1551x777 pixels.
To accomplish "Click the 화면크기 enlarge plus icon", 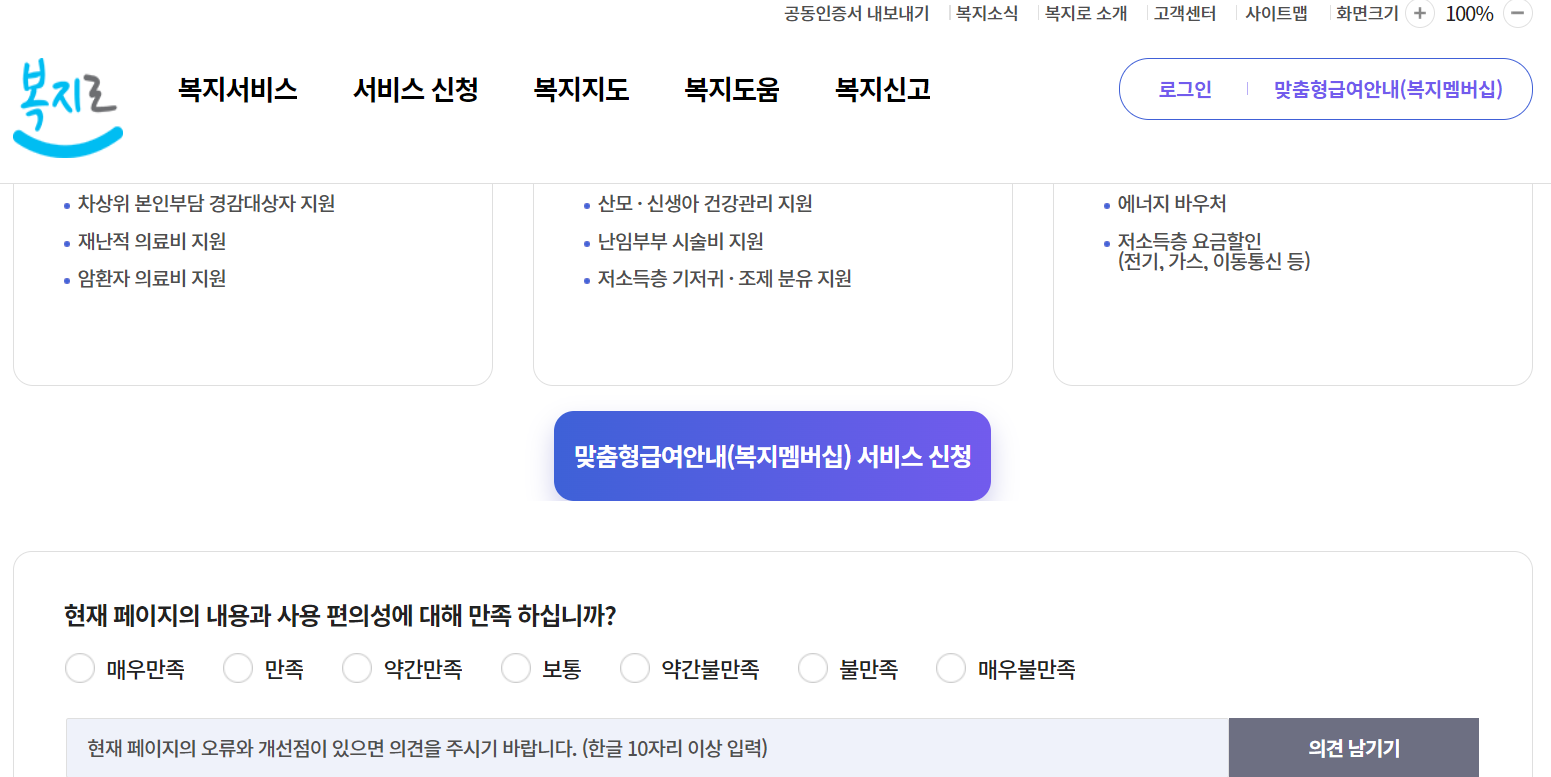I will click(1419, 14).
